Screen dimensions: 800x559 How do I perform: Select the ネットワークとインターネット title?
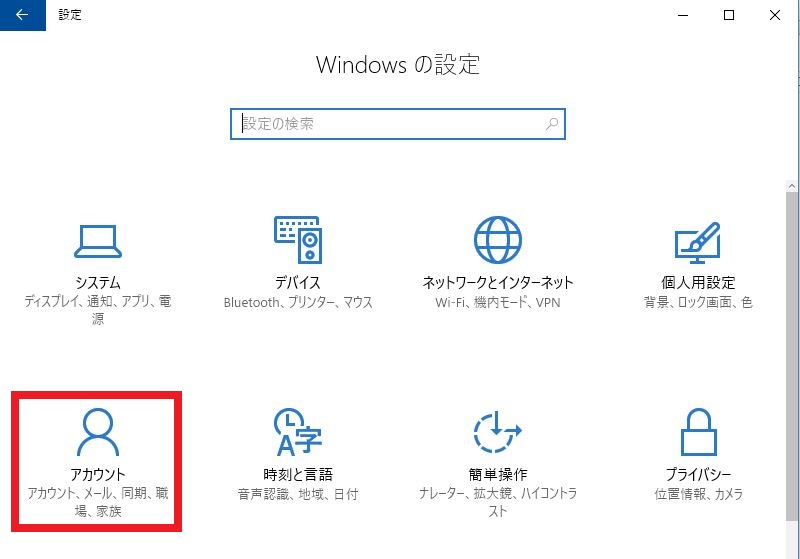pos(497,282)
